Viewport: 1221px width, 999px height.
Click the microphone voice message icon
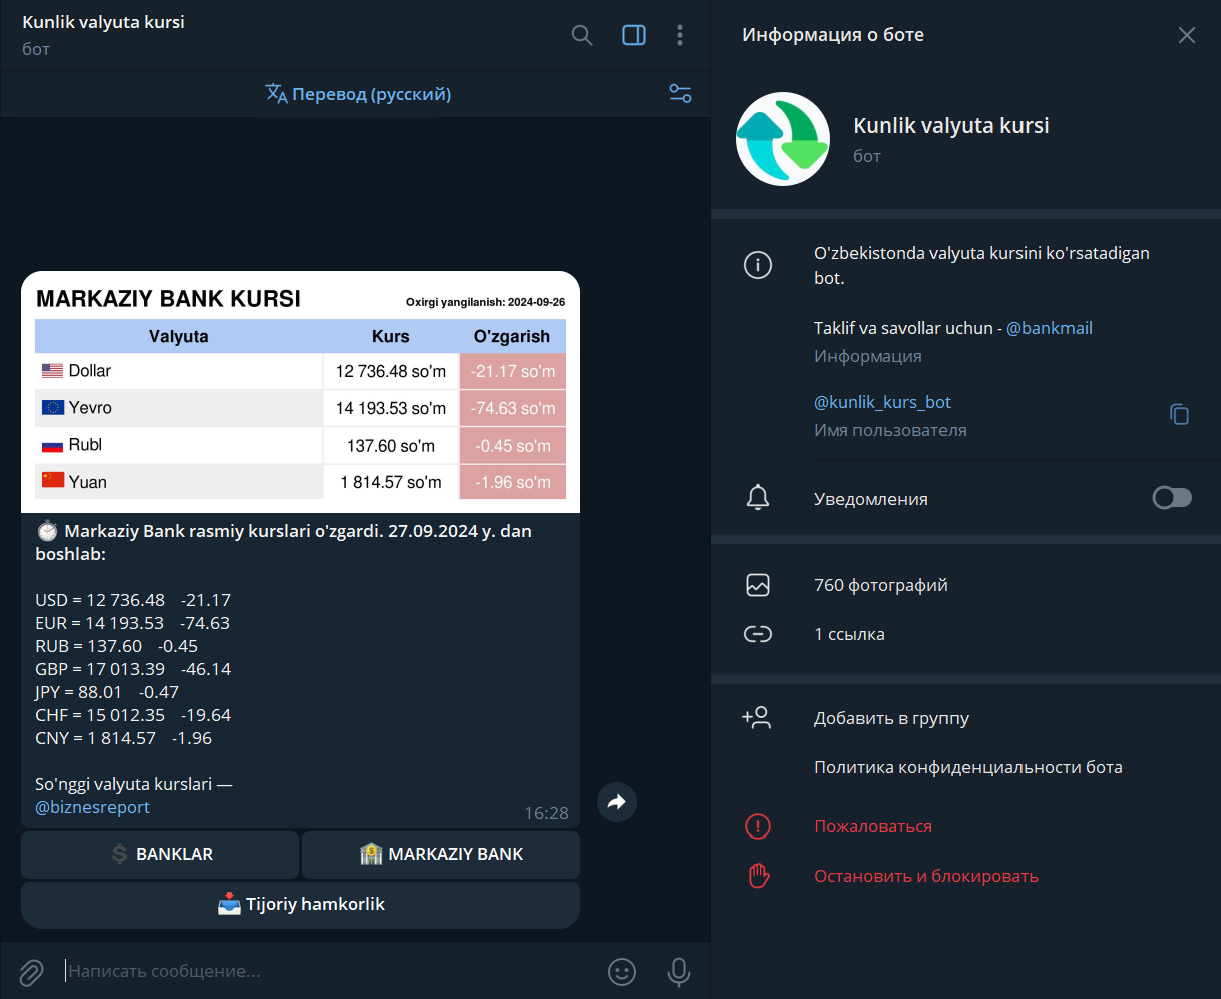pos(679,971)
